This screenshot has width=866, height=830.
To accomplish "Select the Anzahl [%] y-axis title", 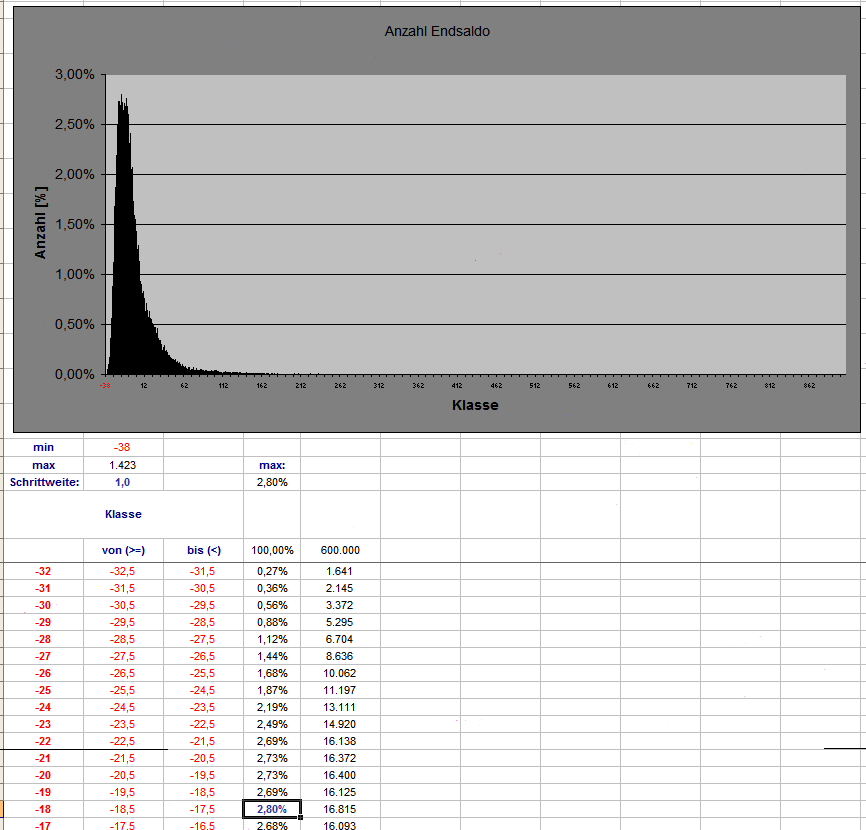I will 41,223.
